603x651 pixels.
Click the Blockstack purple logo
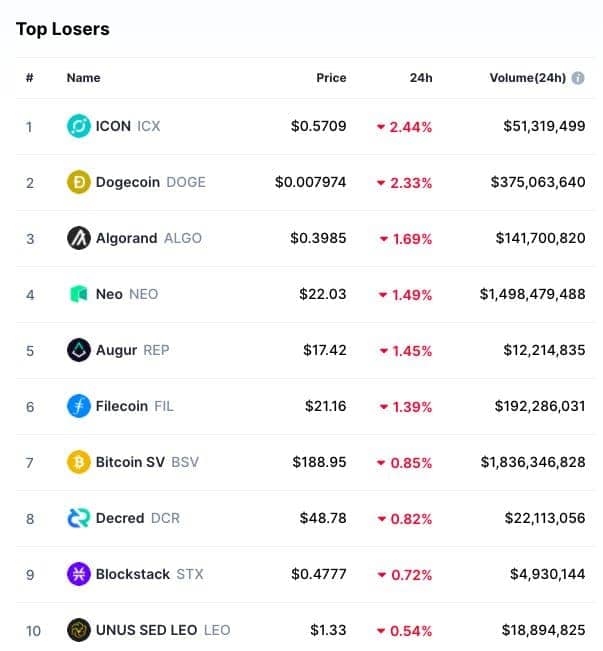click(78, 574)
